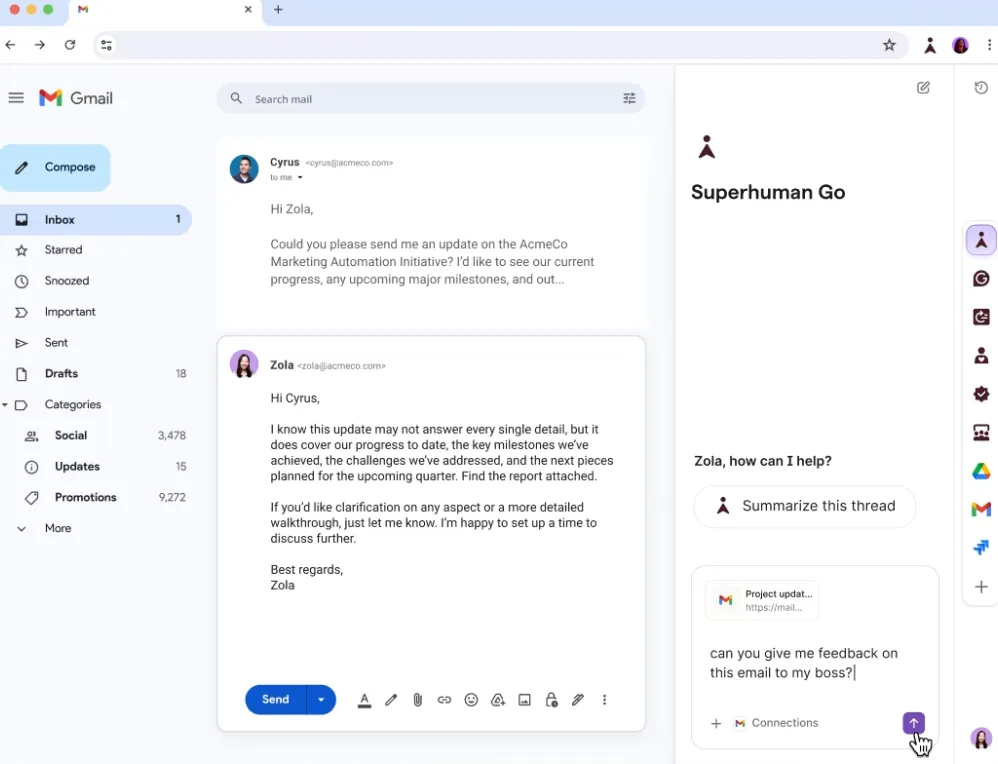This screenshot has width=998, height=764.
Task: Insert files using Drive icon
Action: pyautogui.click(x=498, y=700)
